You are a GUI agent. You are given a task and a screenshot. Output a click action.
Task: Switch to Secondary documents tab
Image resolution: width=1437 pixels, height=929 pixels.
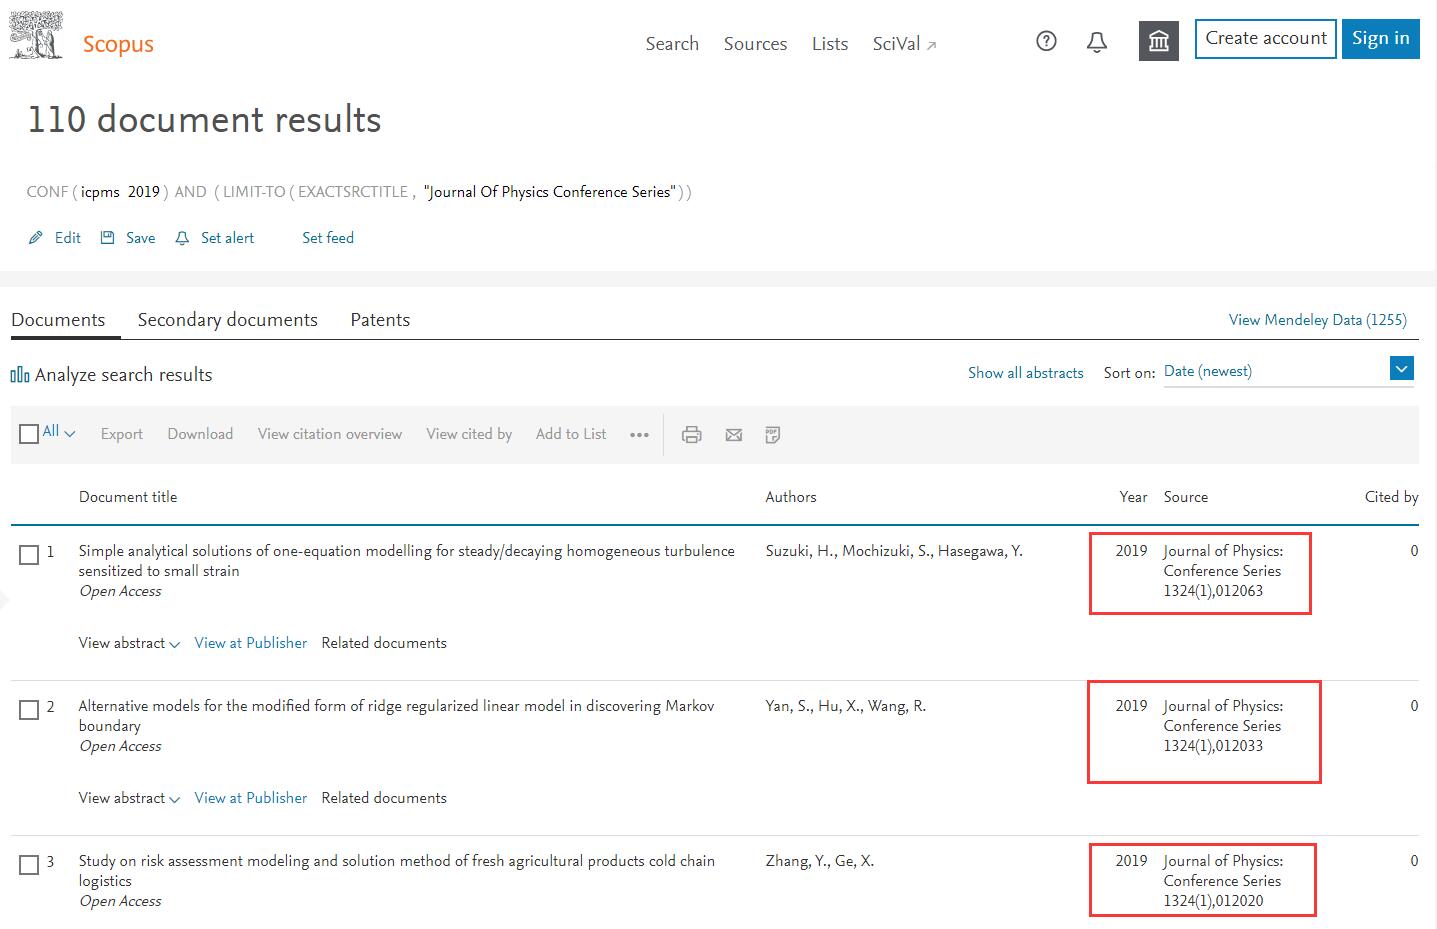click(227, 320)
